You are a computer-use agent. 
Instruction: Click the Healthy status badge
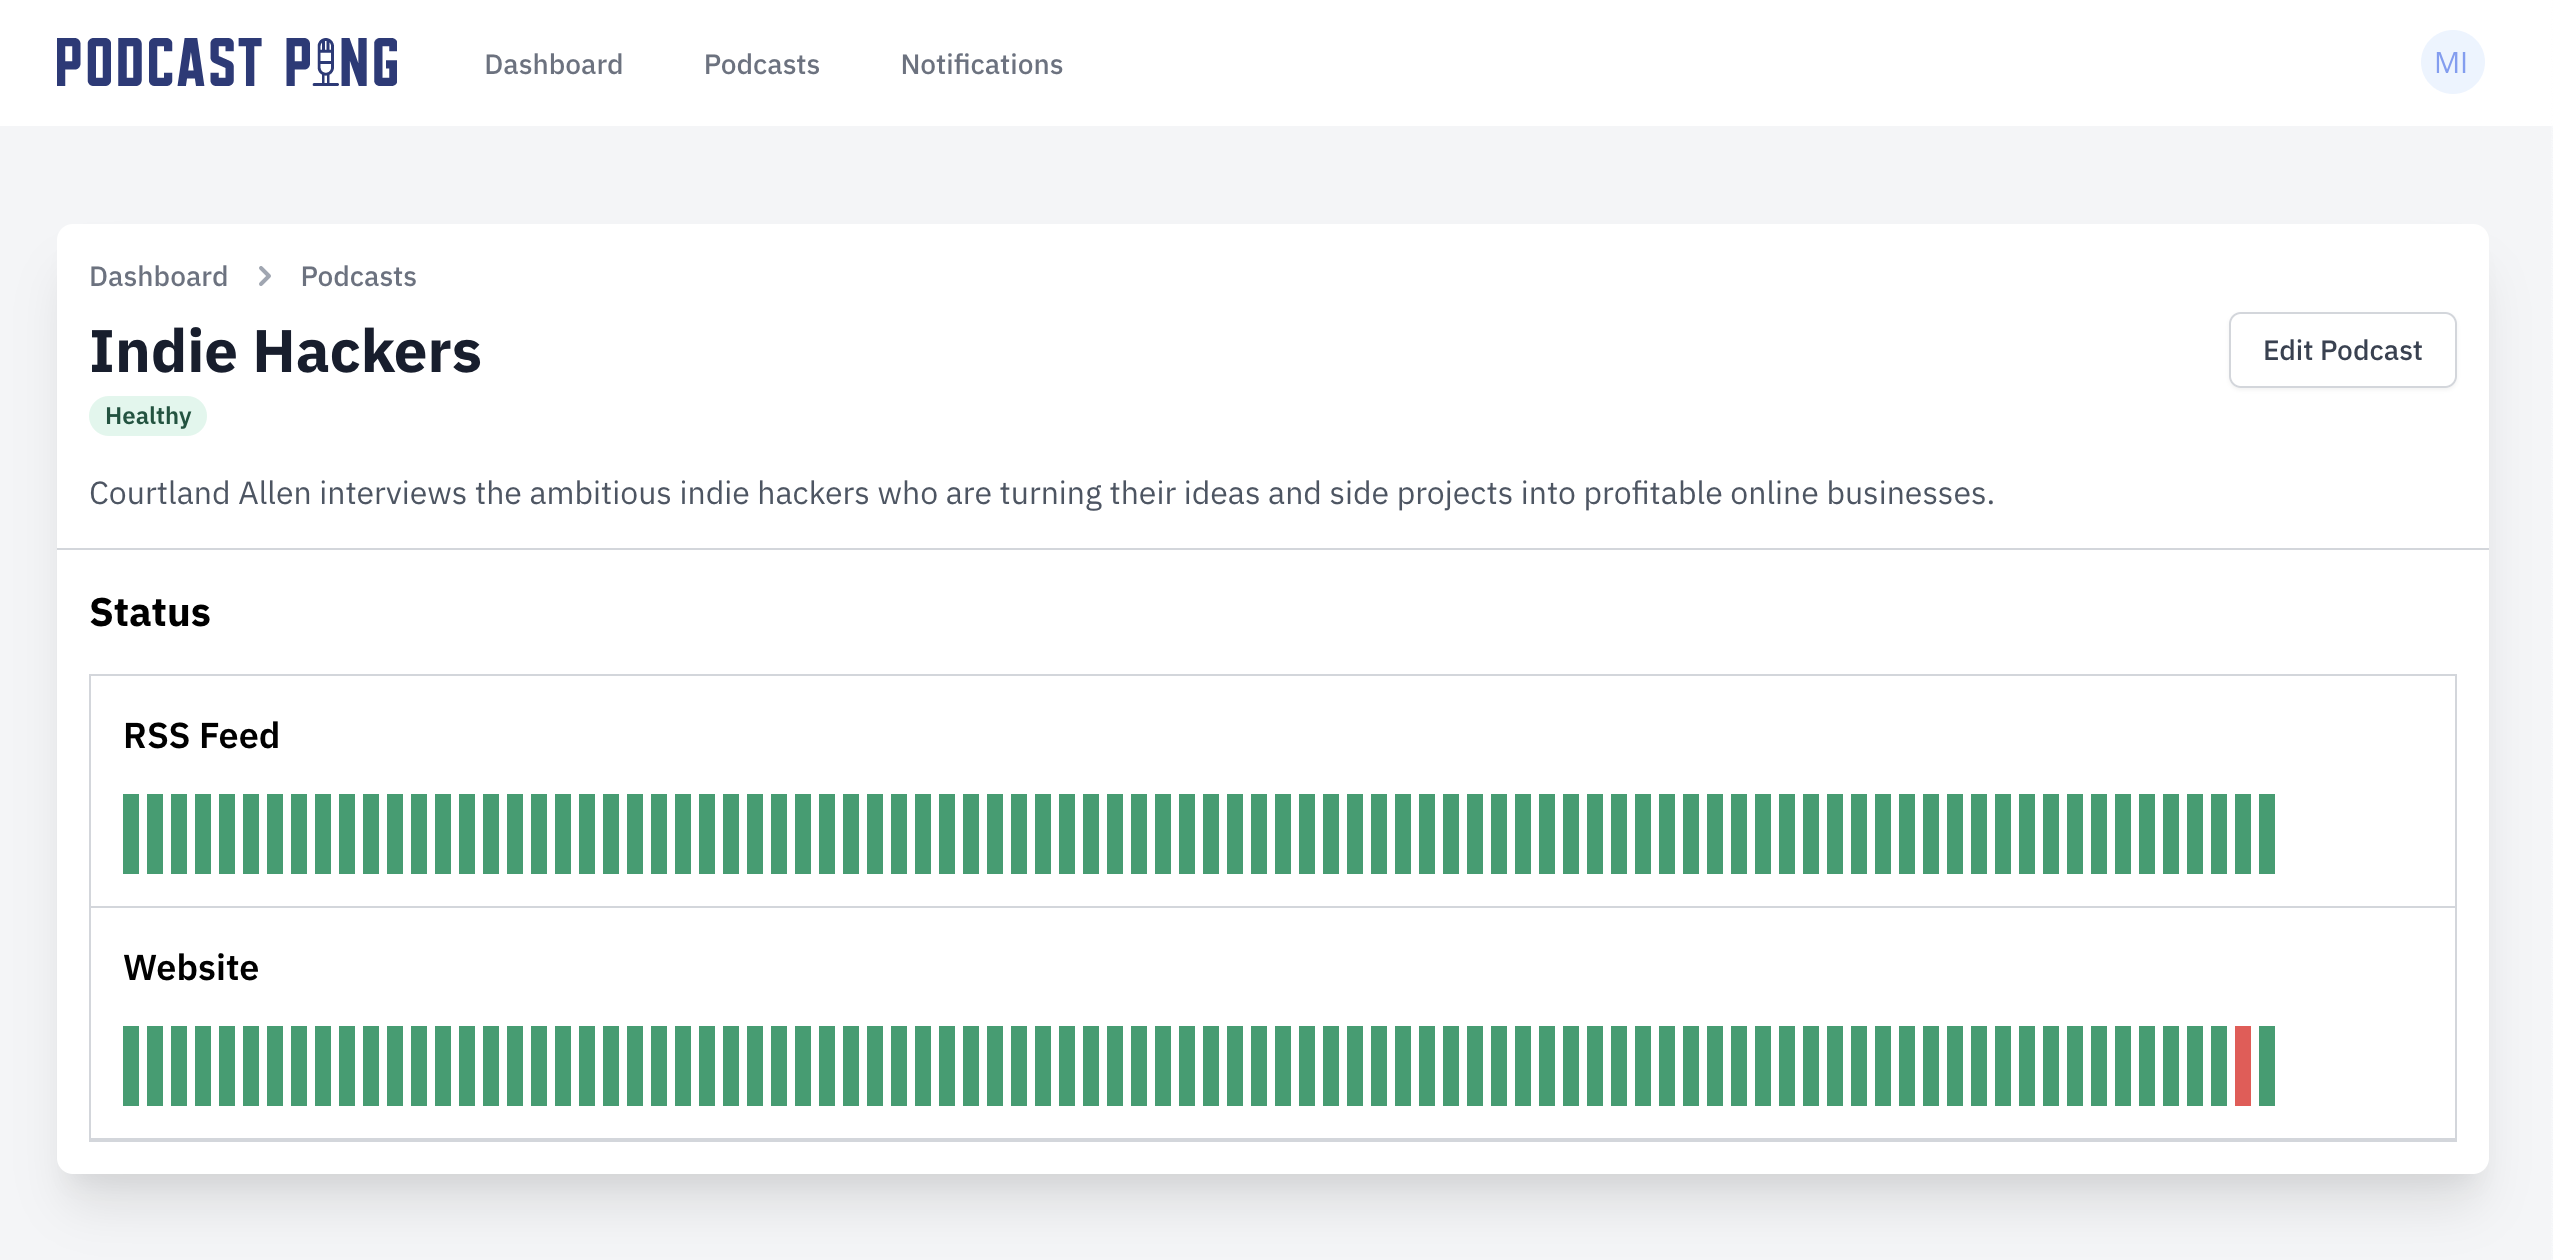click(148, 416)
